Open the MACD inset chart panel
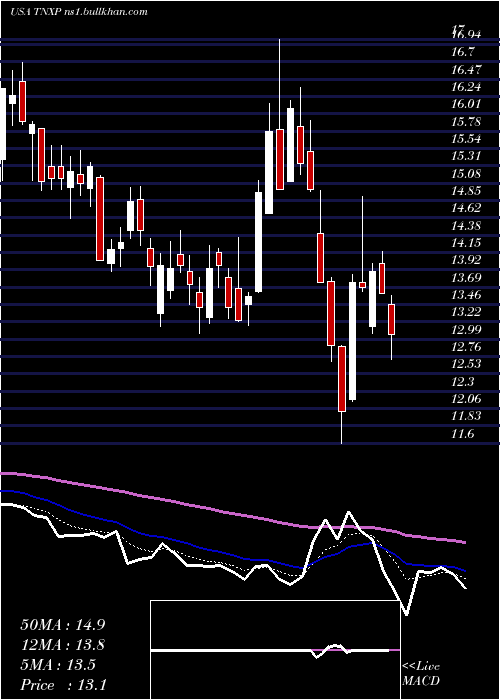Viewport: 500px width, 700px height. 275,650
